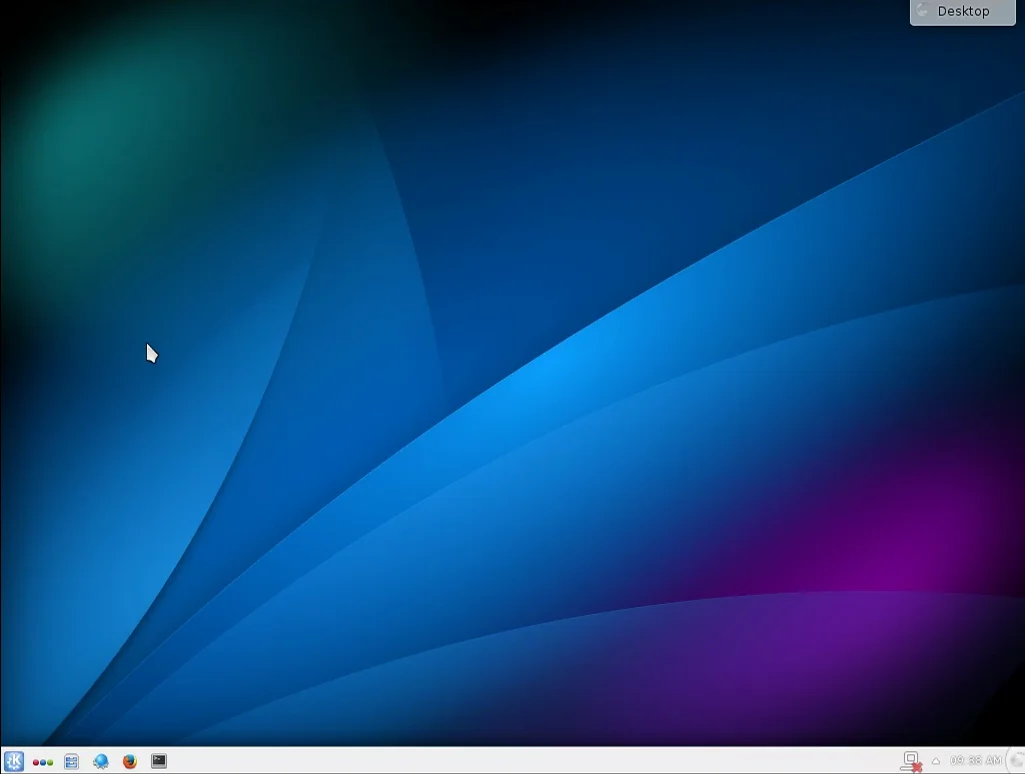Viewport: 1025px width, 774px height.
Task: Click the disconnected network tray icon
Action: click(911, 761)
